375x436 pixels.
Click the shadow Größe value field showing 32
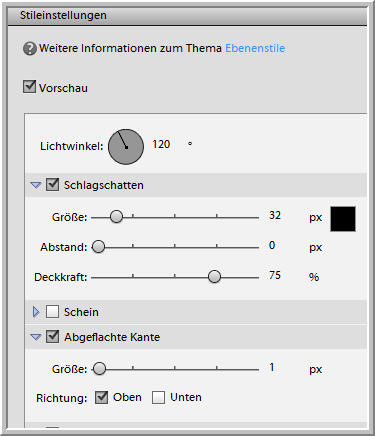pyautogui.click(x=275, y=215)
